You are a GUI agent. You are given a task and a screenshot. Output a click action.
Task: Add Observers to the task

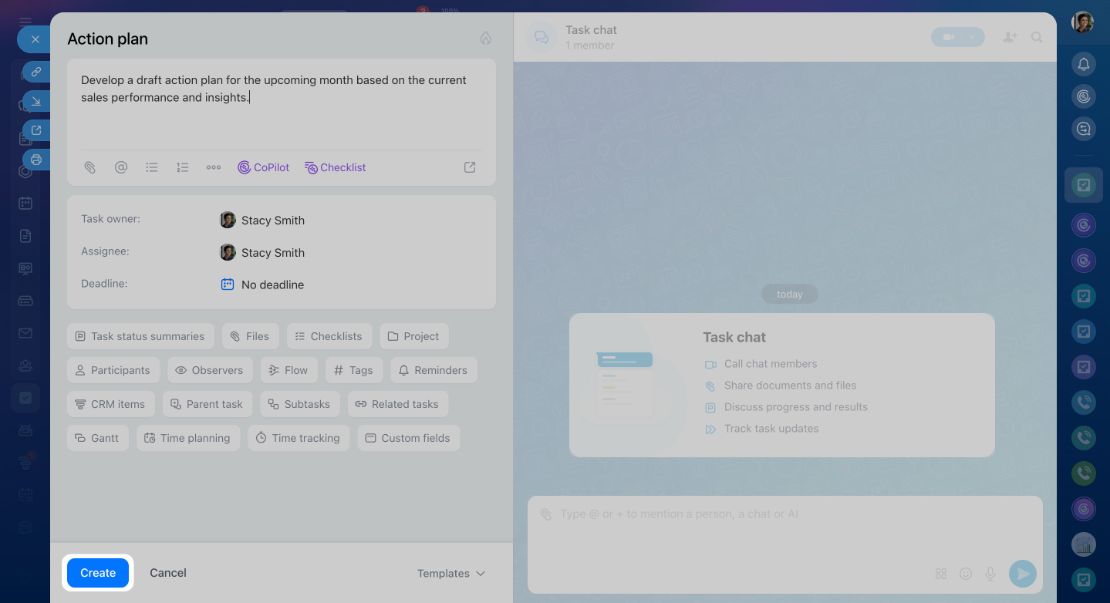pos(210,370)
